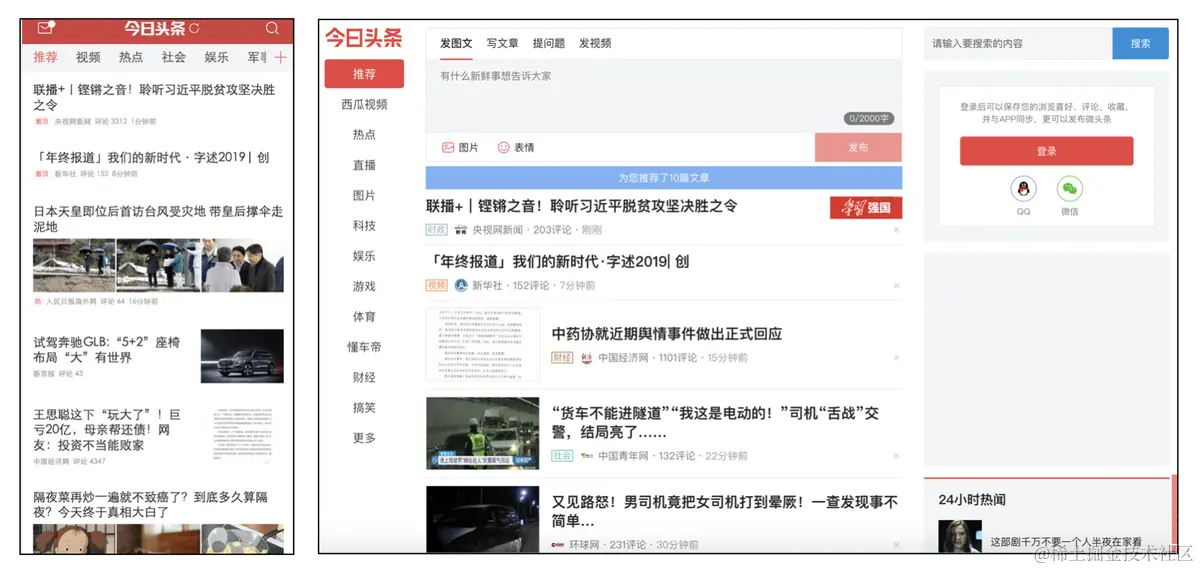Open 搞笑 in the desktop sidebar

pos(364,408)
